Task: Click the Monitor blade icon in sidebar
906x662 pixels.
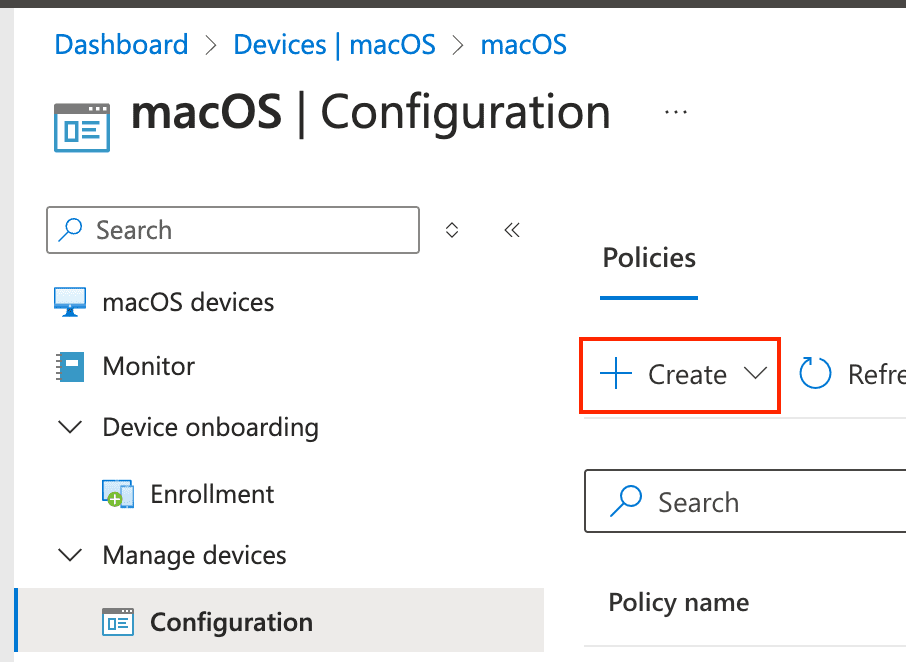Action: pyautogui.click(x=68, y=366)
